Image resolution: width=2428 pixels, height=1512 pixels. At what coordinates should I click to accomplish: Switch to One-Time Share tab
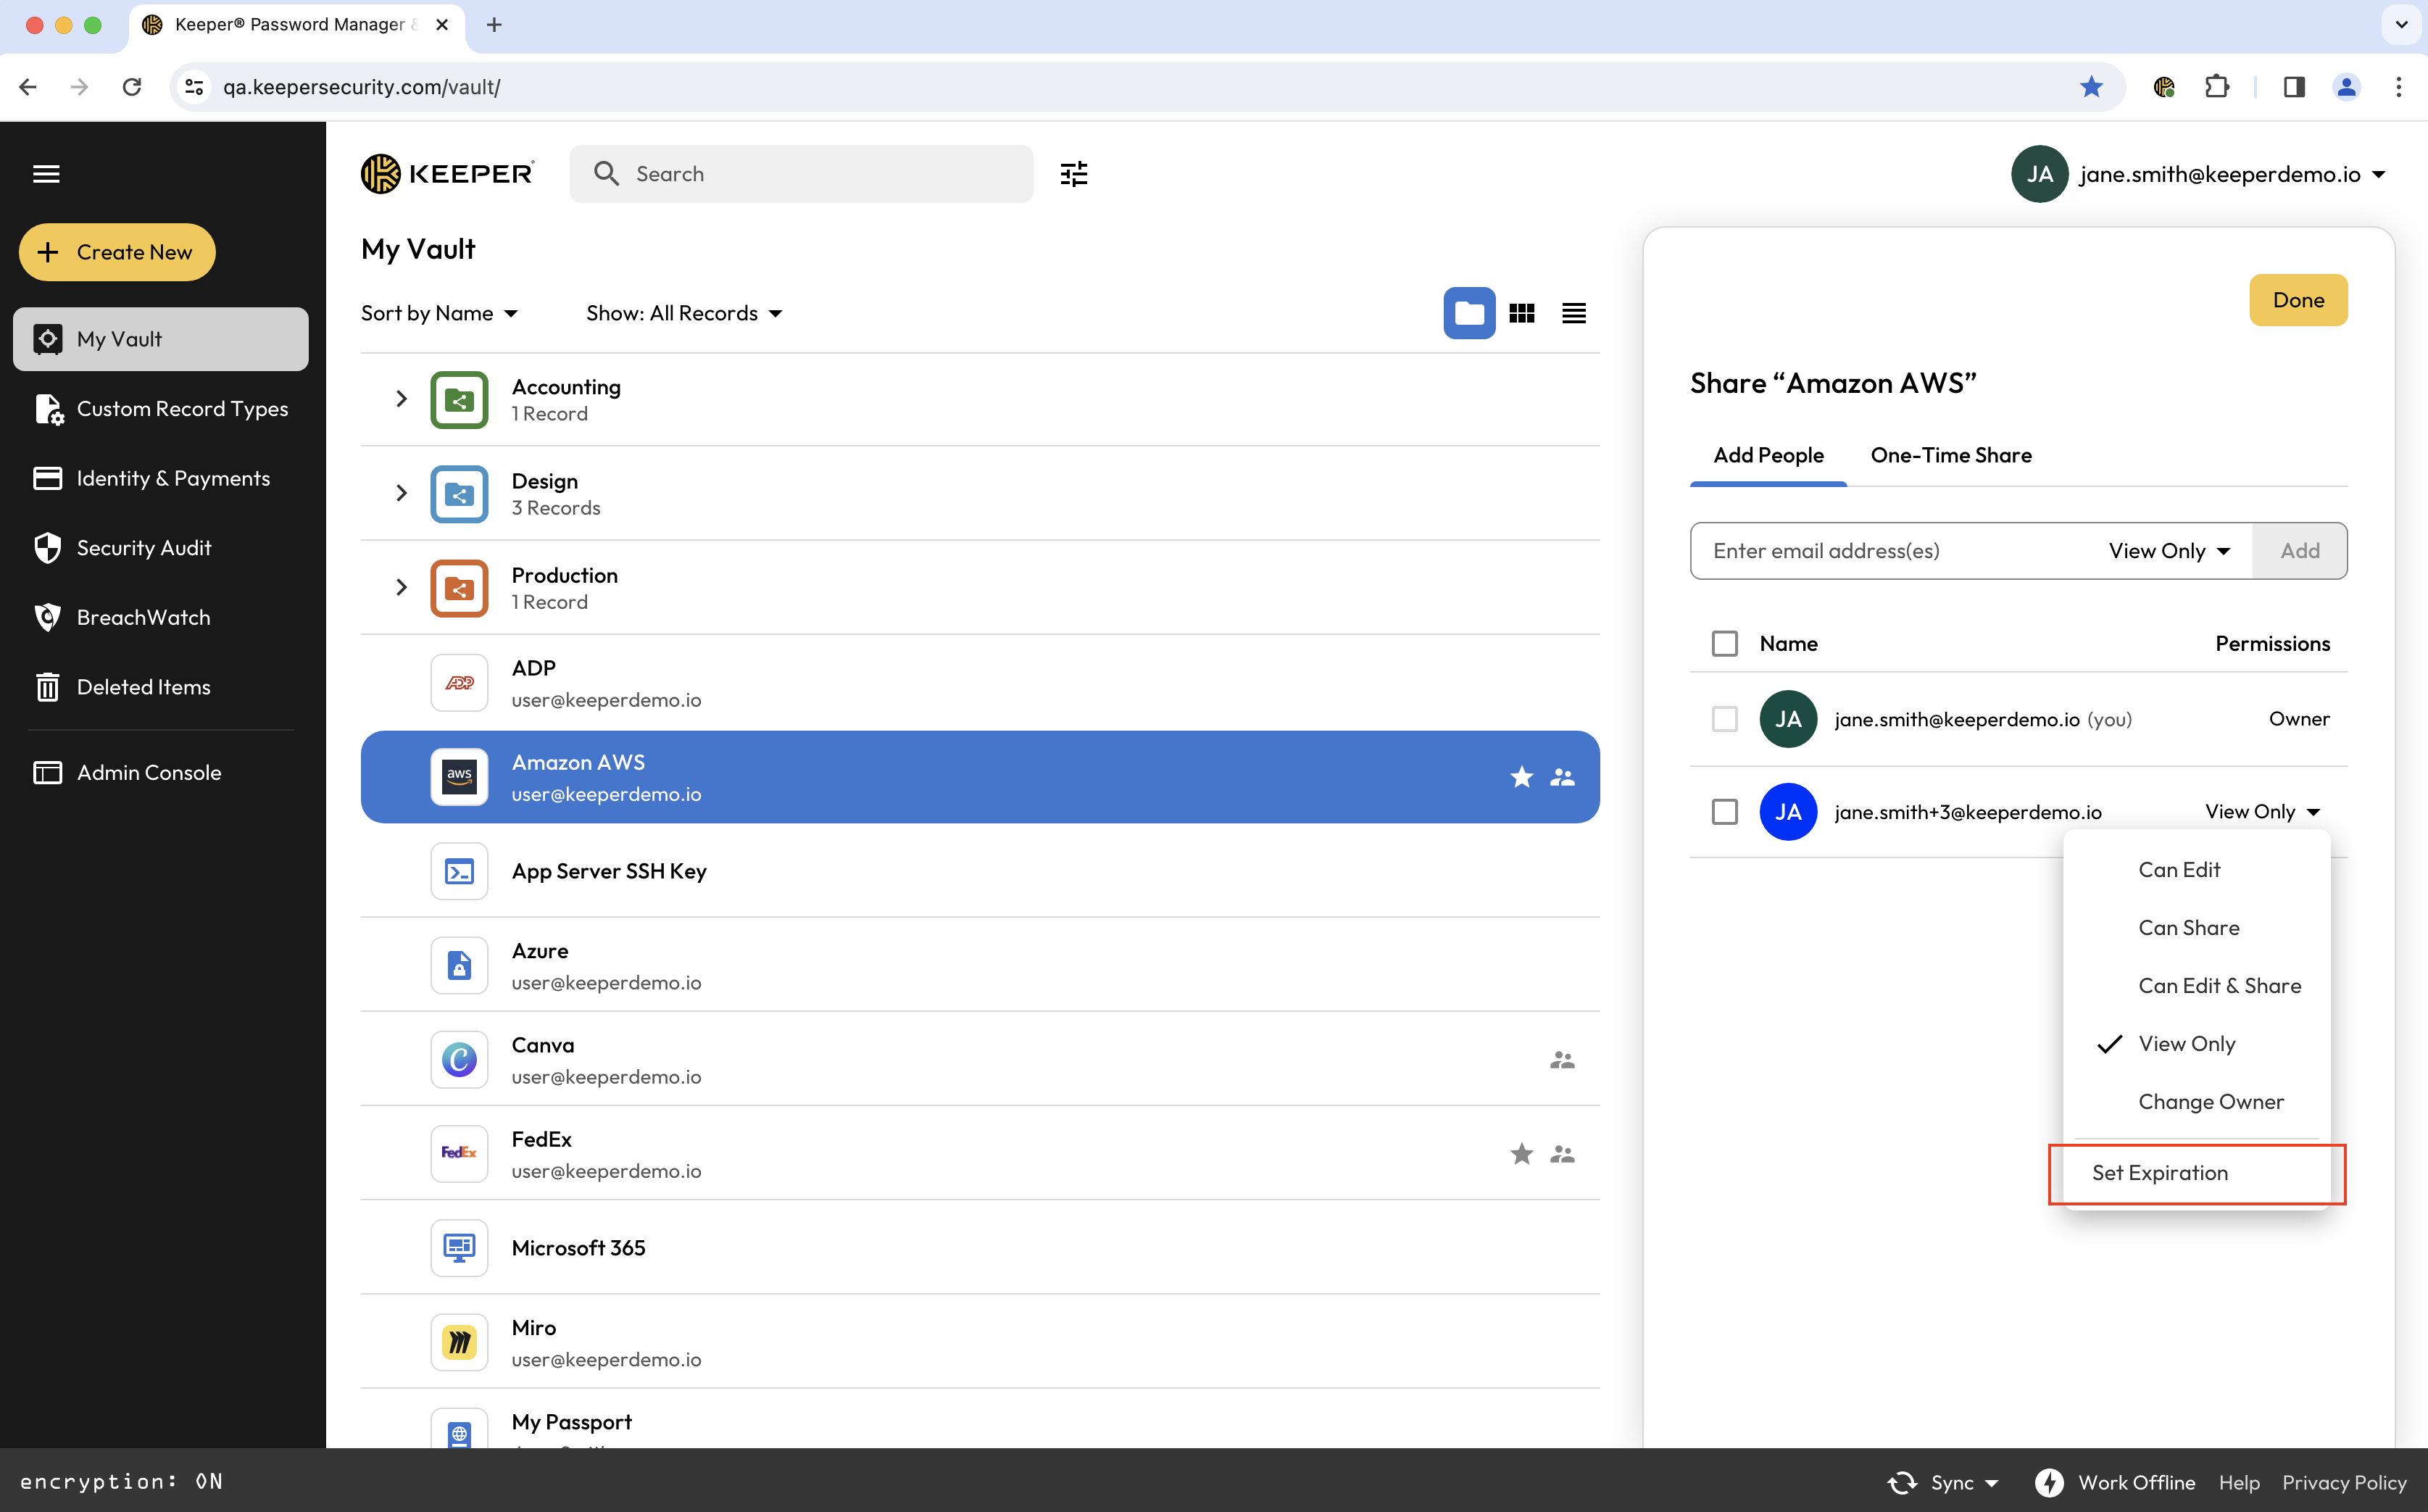pos(1950,456)
